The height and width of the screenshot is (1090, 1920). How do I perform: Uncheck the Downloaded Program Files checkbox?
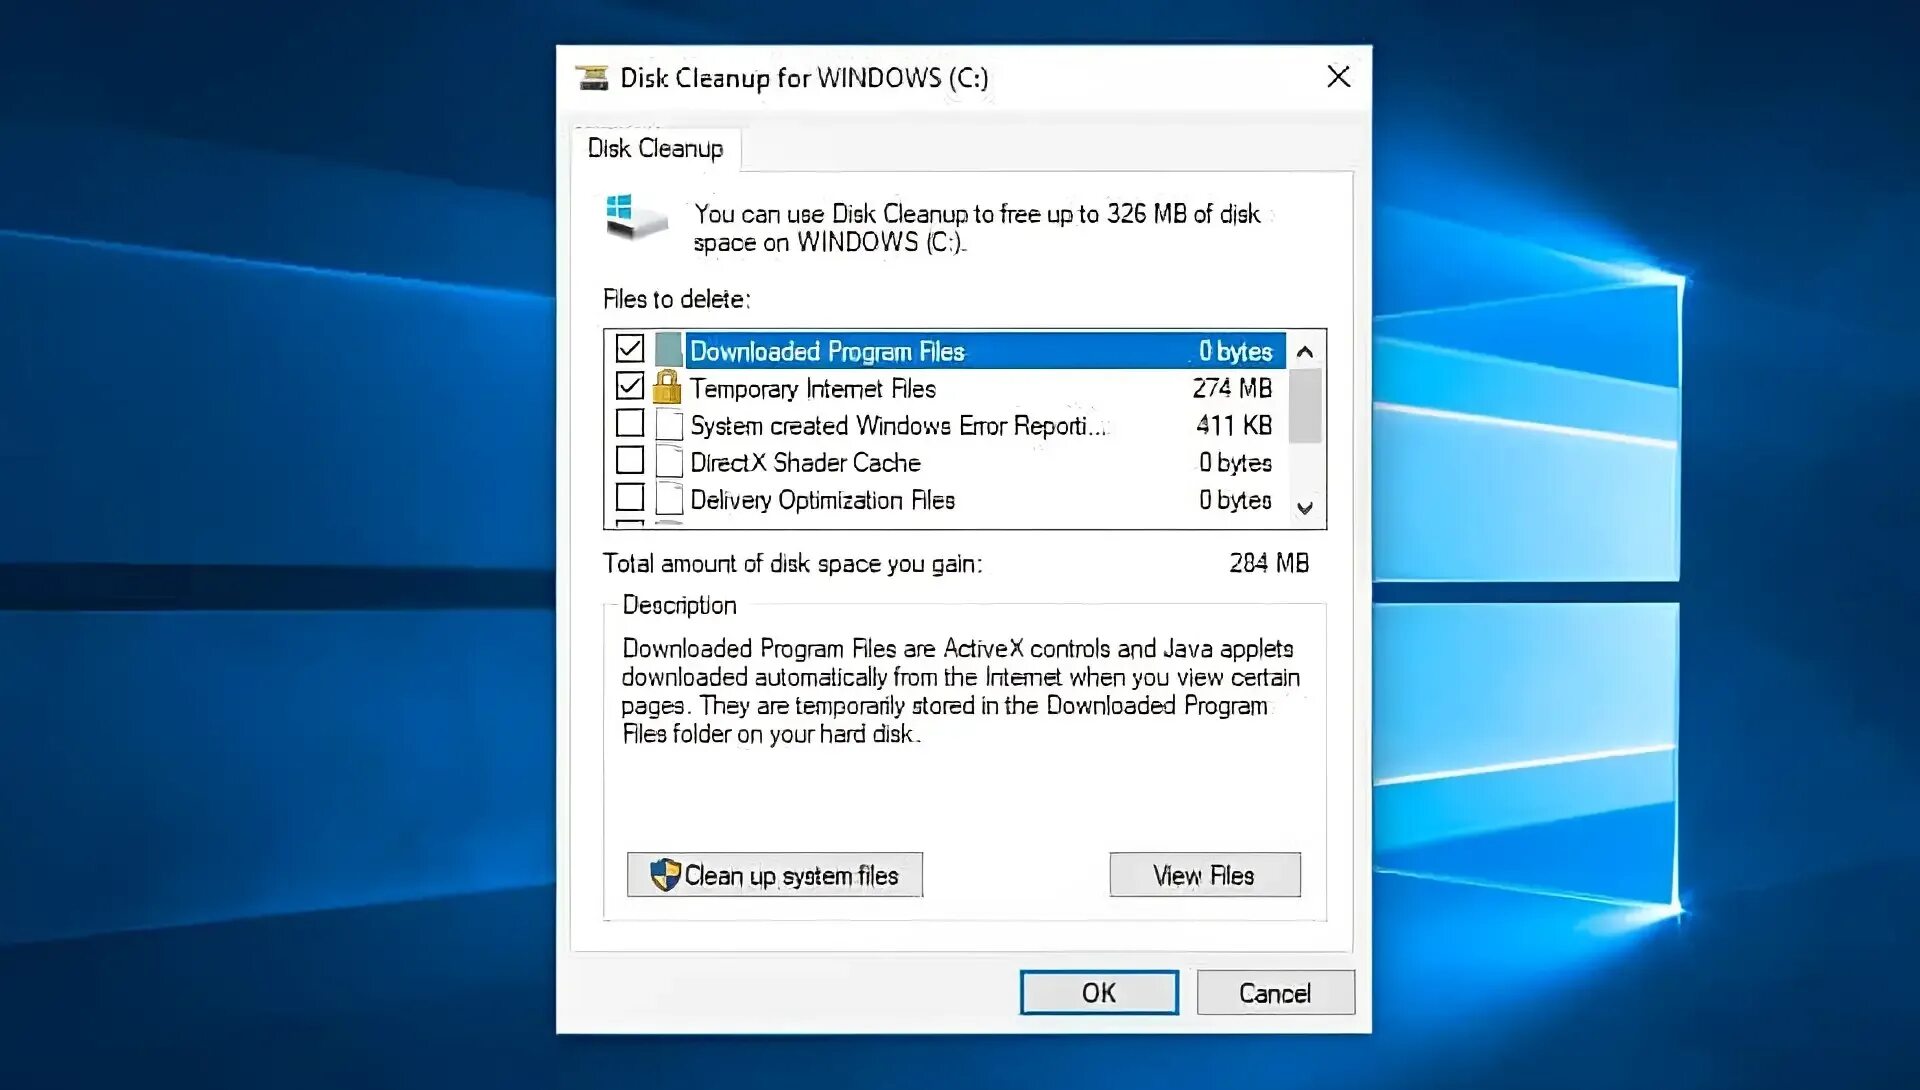click(x=630, y=349)
